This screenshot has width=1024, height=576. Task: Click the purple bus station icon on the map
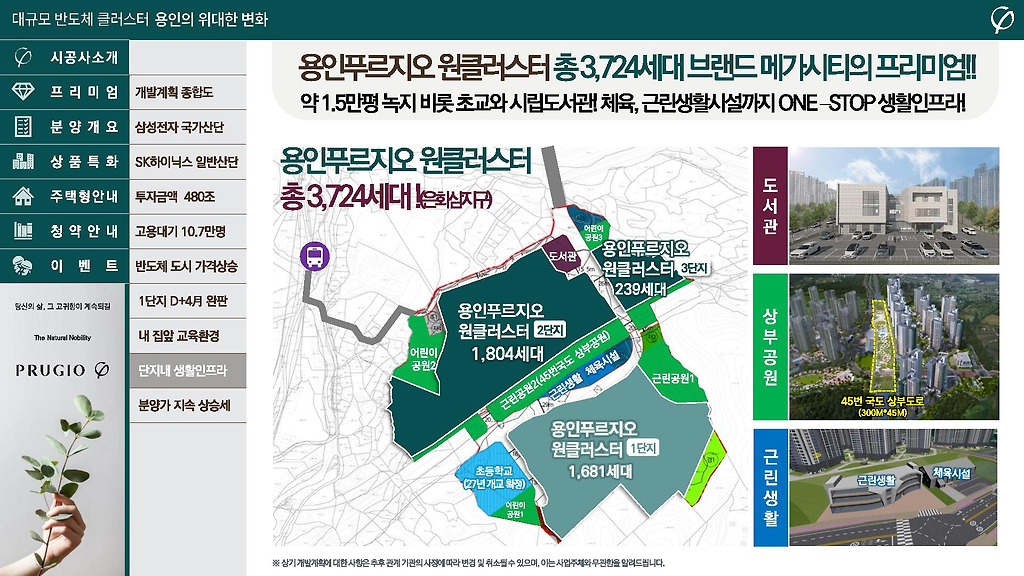[314, 256]
